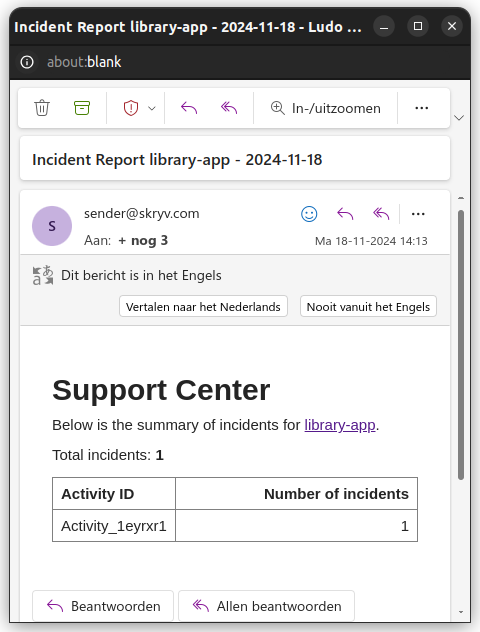Click the reply all arrows in the top toolbar
Screen dimensions: 480x632
[x=229, y=108]
